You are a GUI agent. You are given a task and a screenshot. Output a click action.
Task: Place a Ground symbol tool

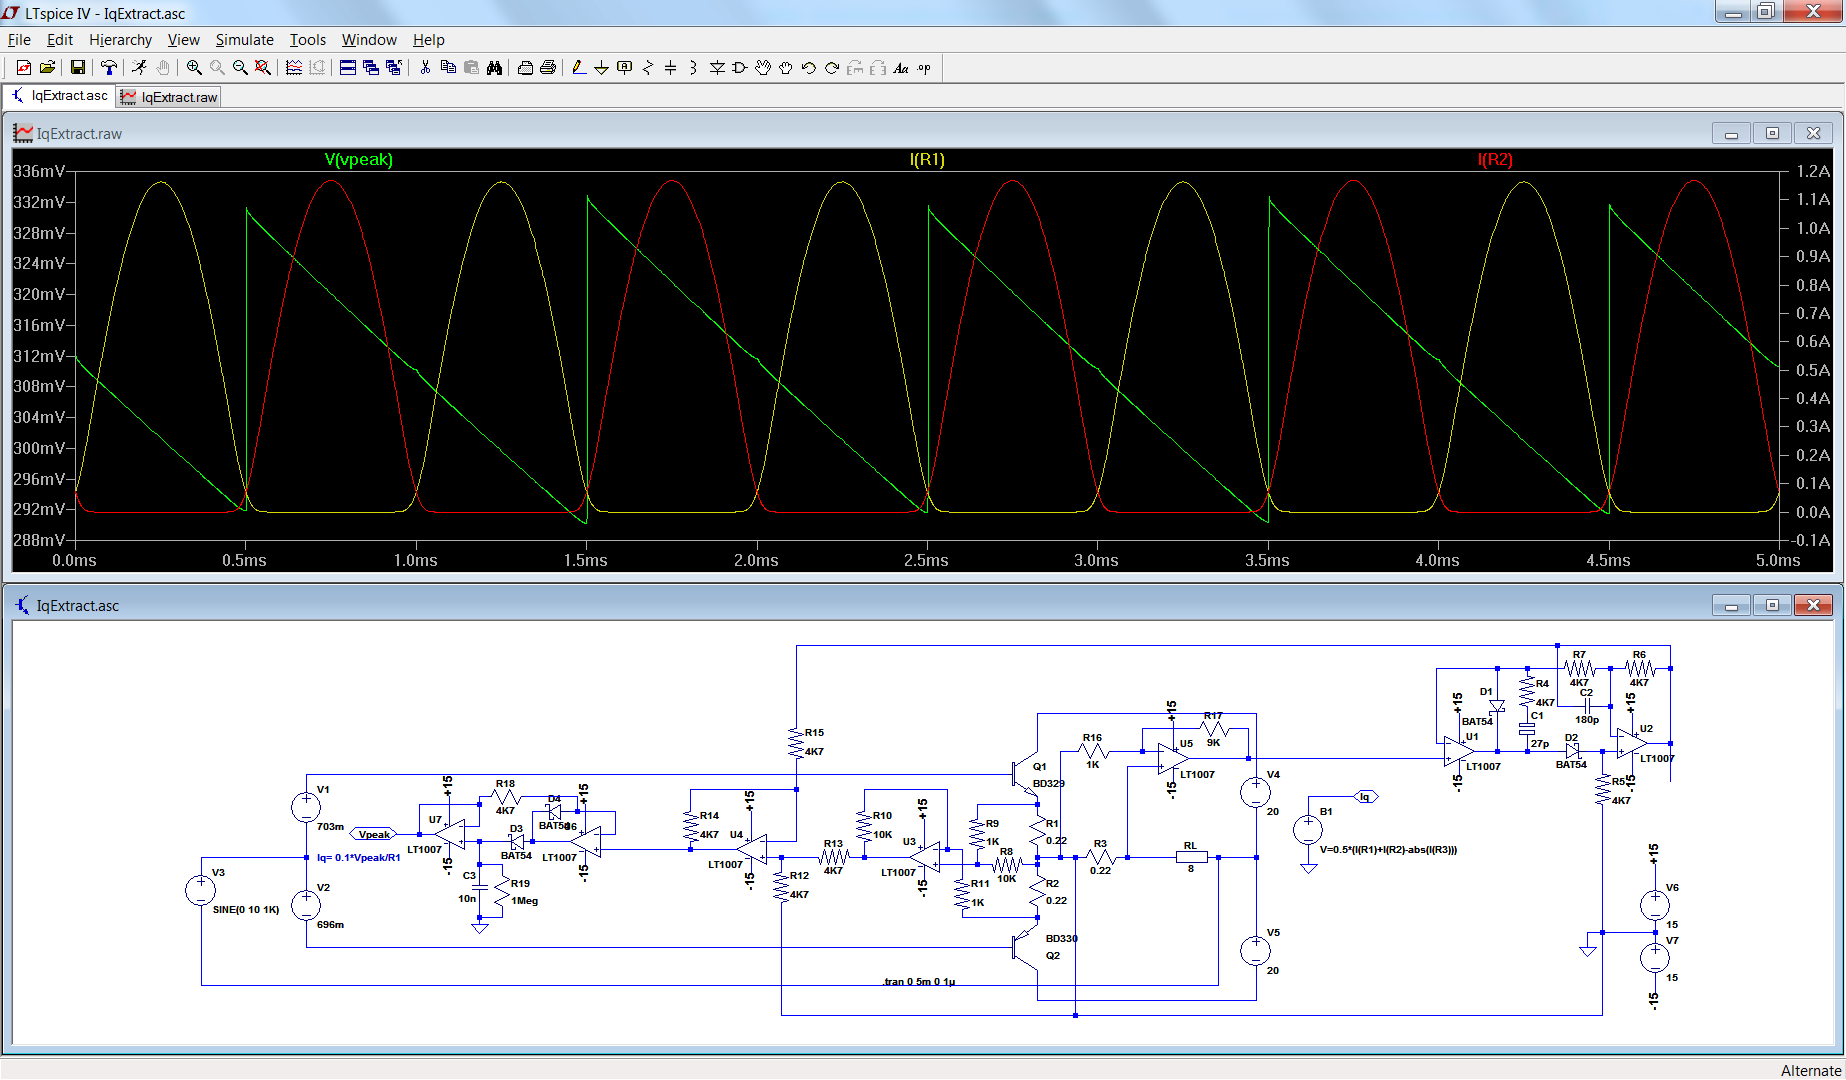click(601, 67)
